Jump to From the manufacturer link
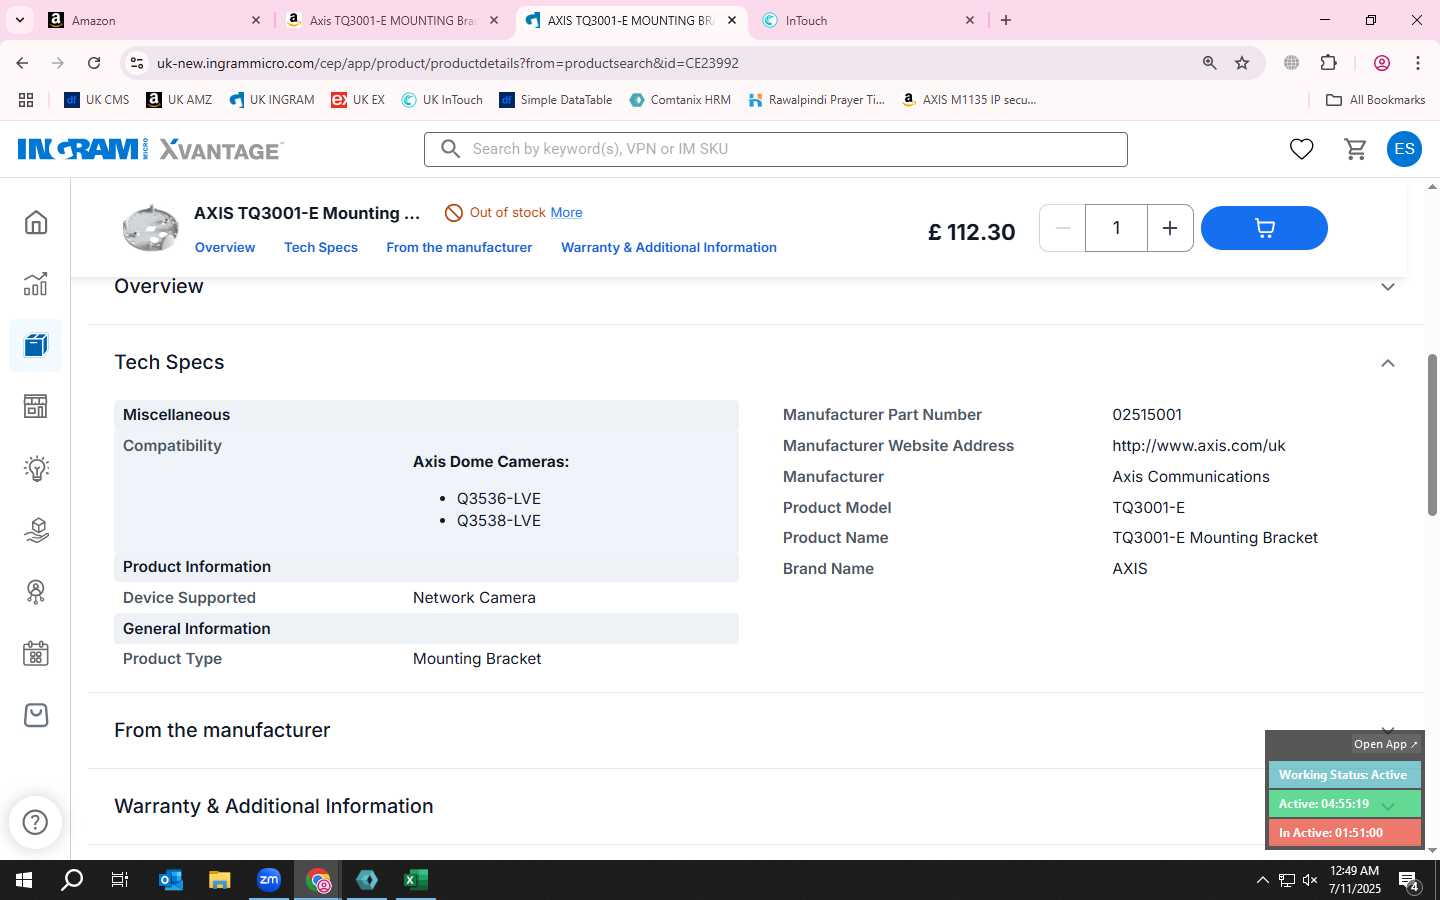 pos(459,247)
